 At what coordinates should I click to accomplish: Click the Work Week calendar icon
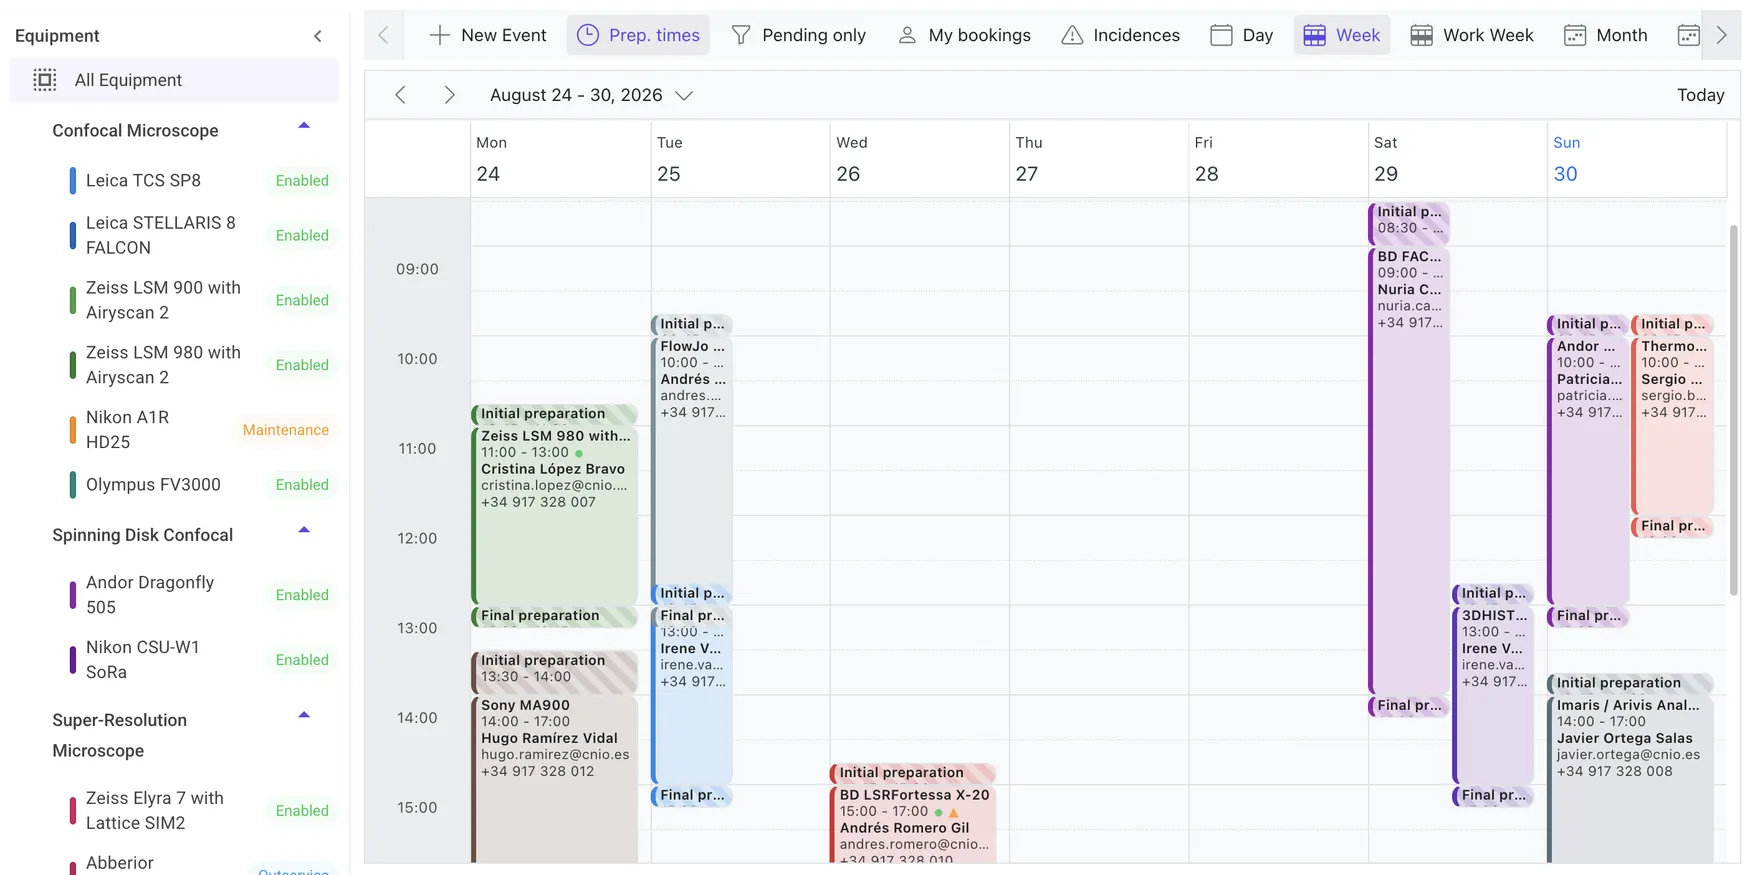1421,35
